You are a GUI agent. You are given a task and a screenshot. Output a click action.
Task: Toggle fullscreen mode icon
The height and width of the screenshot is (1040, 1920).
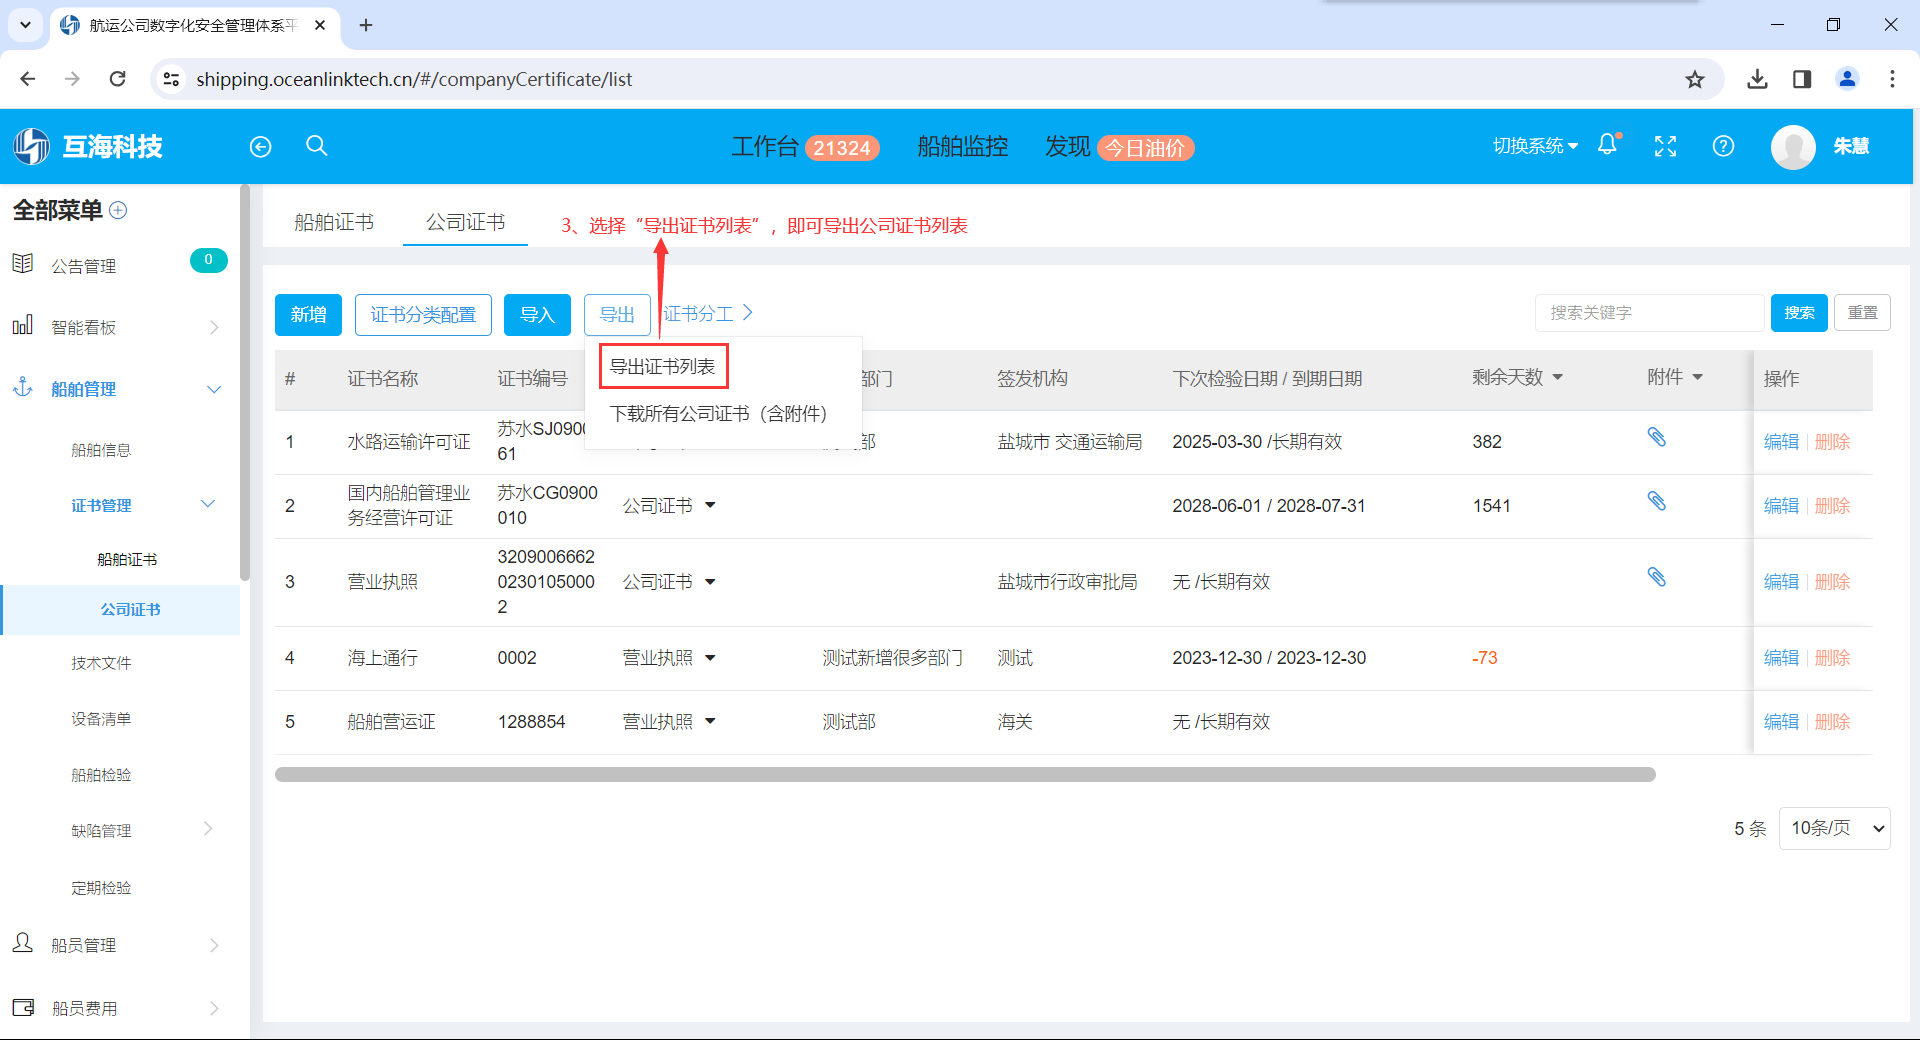click(1665, 146)
